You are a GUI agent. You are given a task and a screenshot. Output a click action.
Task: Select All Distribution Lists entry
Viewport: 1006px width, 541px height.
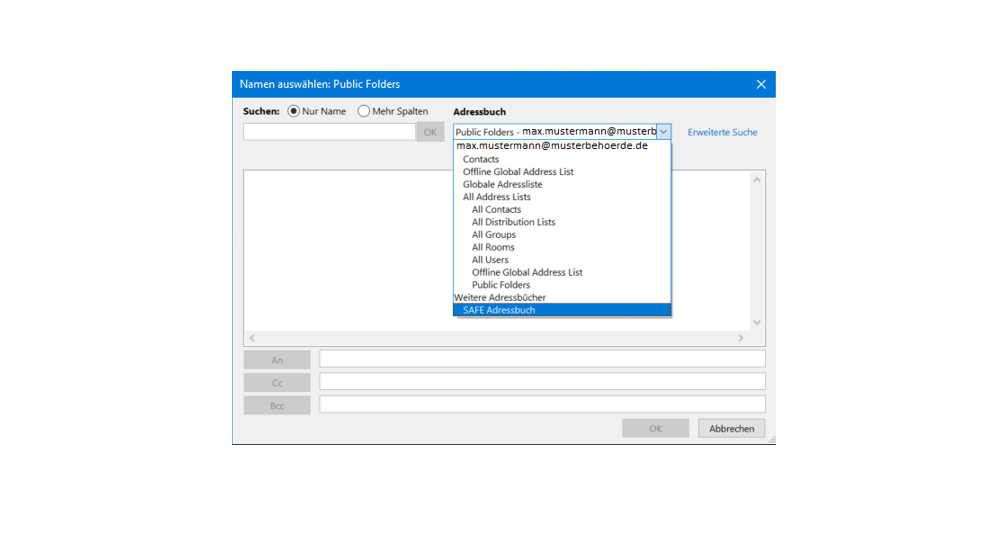coord(513,222)
